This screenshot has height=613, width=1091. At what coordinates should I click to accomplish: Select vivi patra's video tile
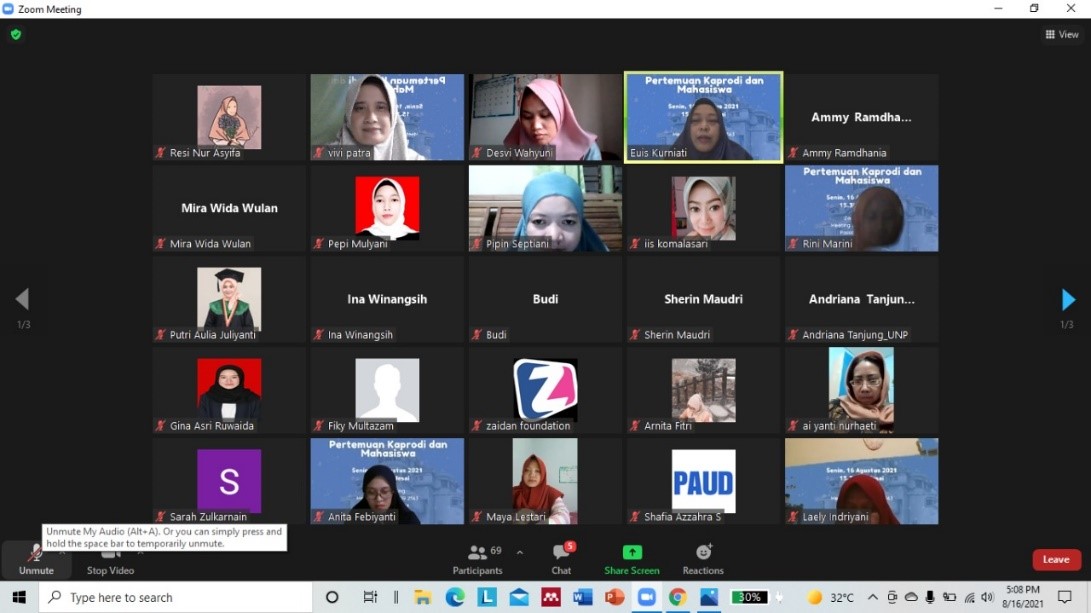coord(387,117)
